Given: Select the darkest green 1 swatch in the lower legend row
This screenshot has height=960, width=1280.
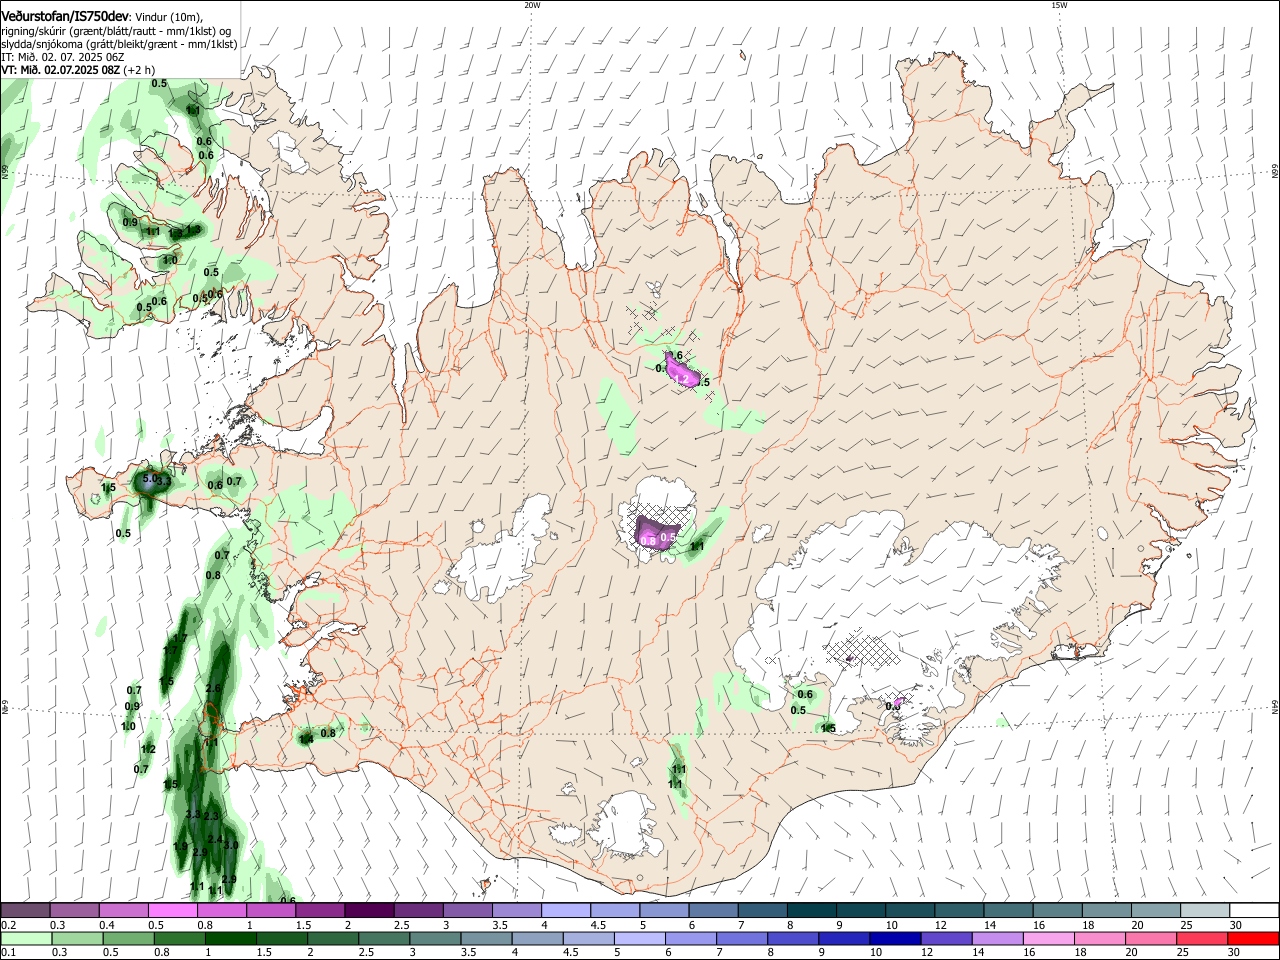Looking at the screenshot, I should 230,938.
